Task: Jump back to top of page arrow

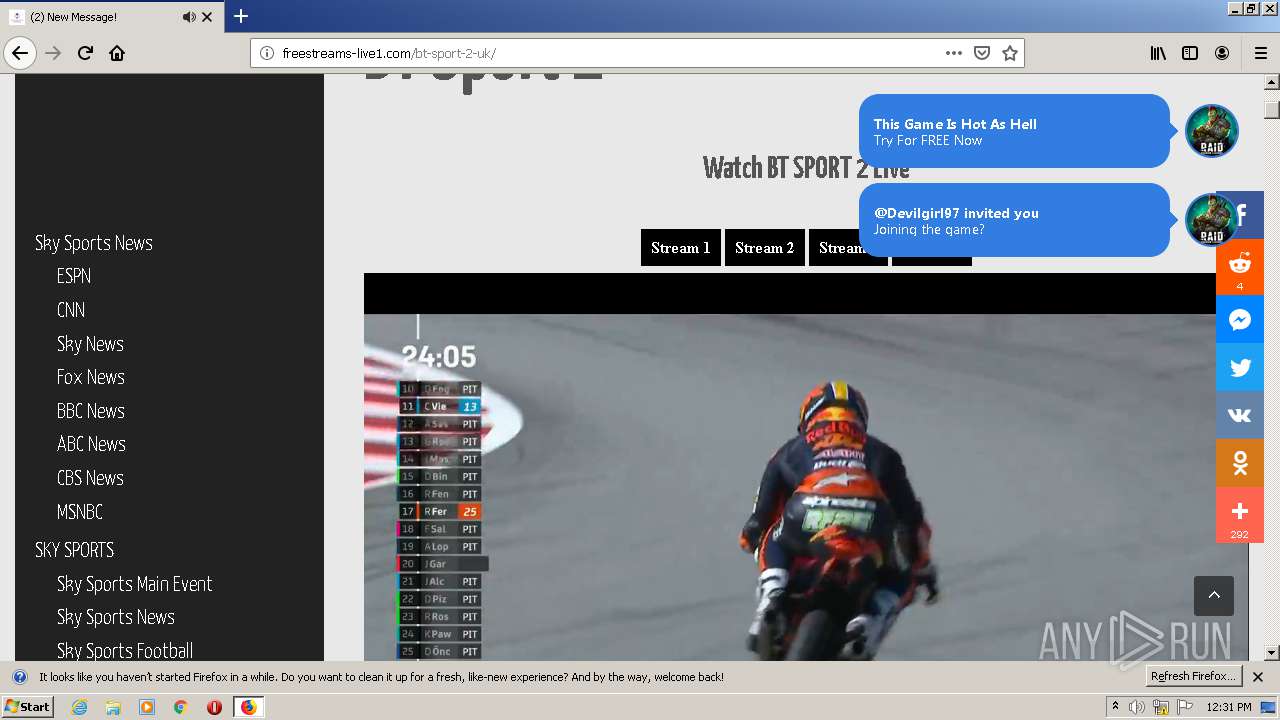Action: click(1214, 595)
